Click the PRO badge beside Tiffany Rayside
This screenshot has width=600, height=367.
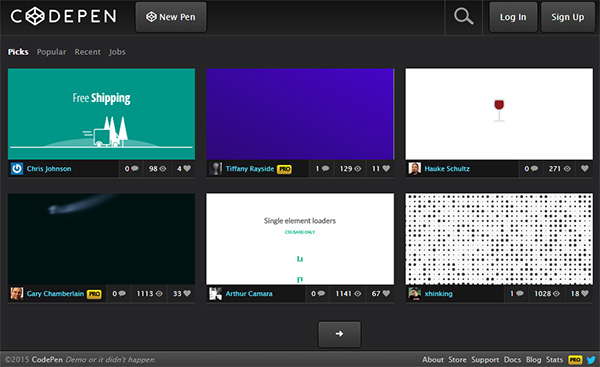tap(284, 169)
